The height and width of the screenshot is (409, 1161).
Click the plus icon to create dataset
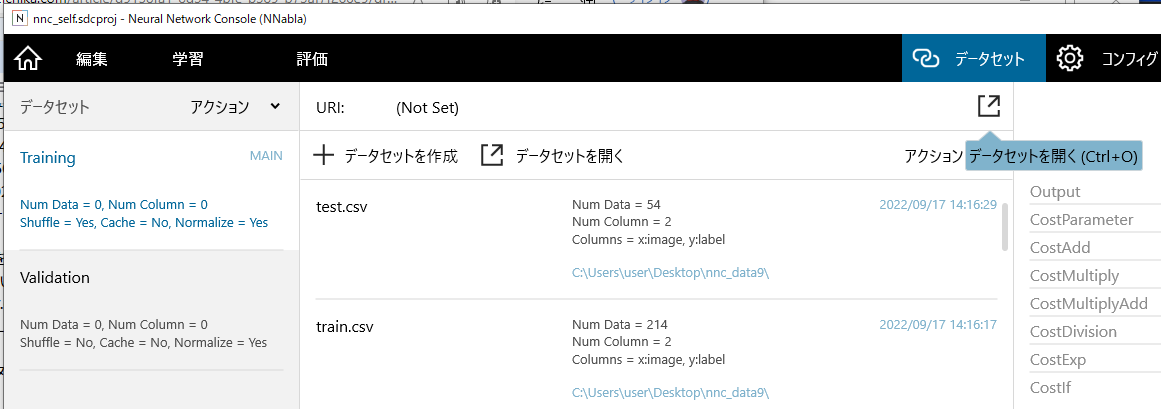(324, 155)
